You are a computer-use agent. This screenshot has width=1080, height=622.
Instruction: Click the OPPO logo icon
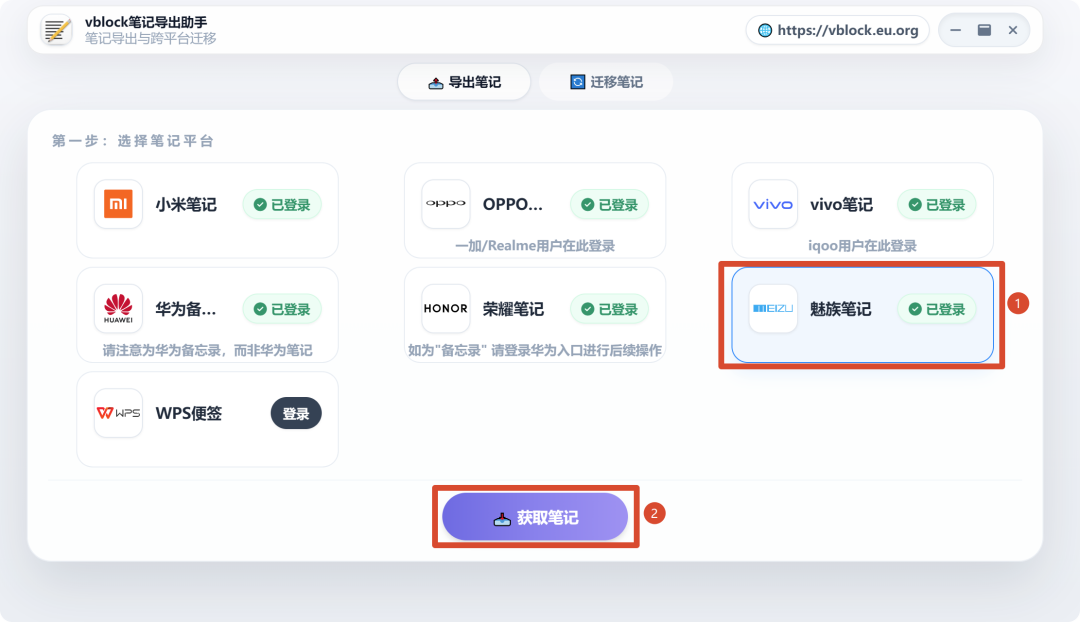coord(446,204)
